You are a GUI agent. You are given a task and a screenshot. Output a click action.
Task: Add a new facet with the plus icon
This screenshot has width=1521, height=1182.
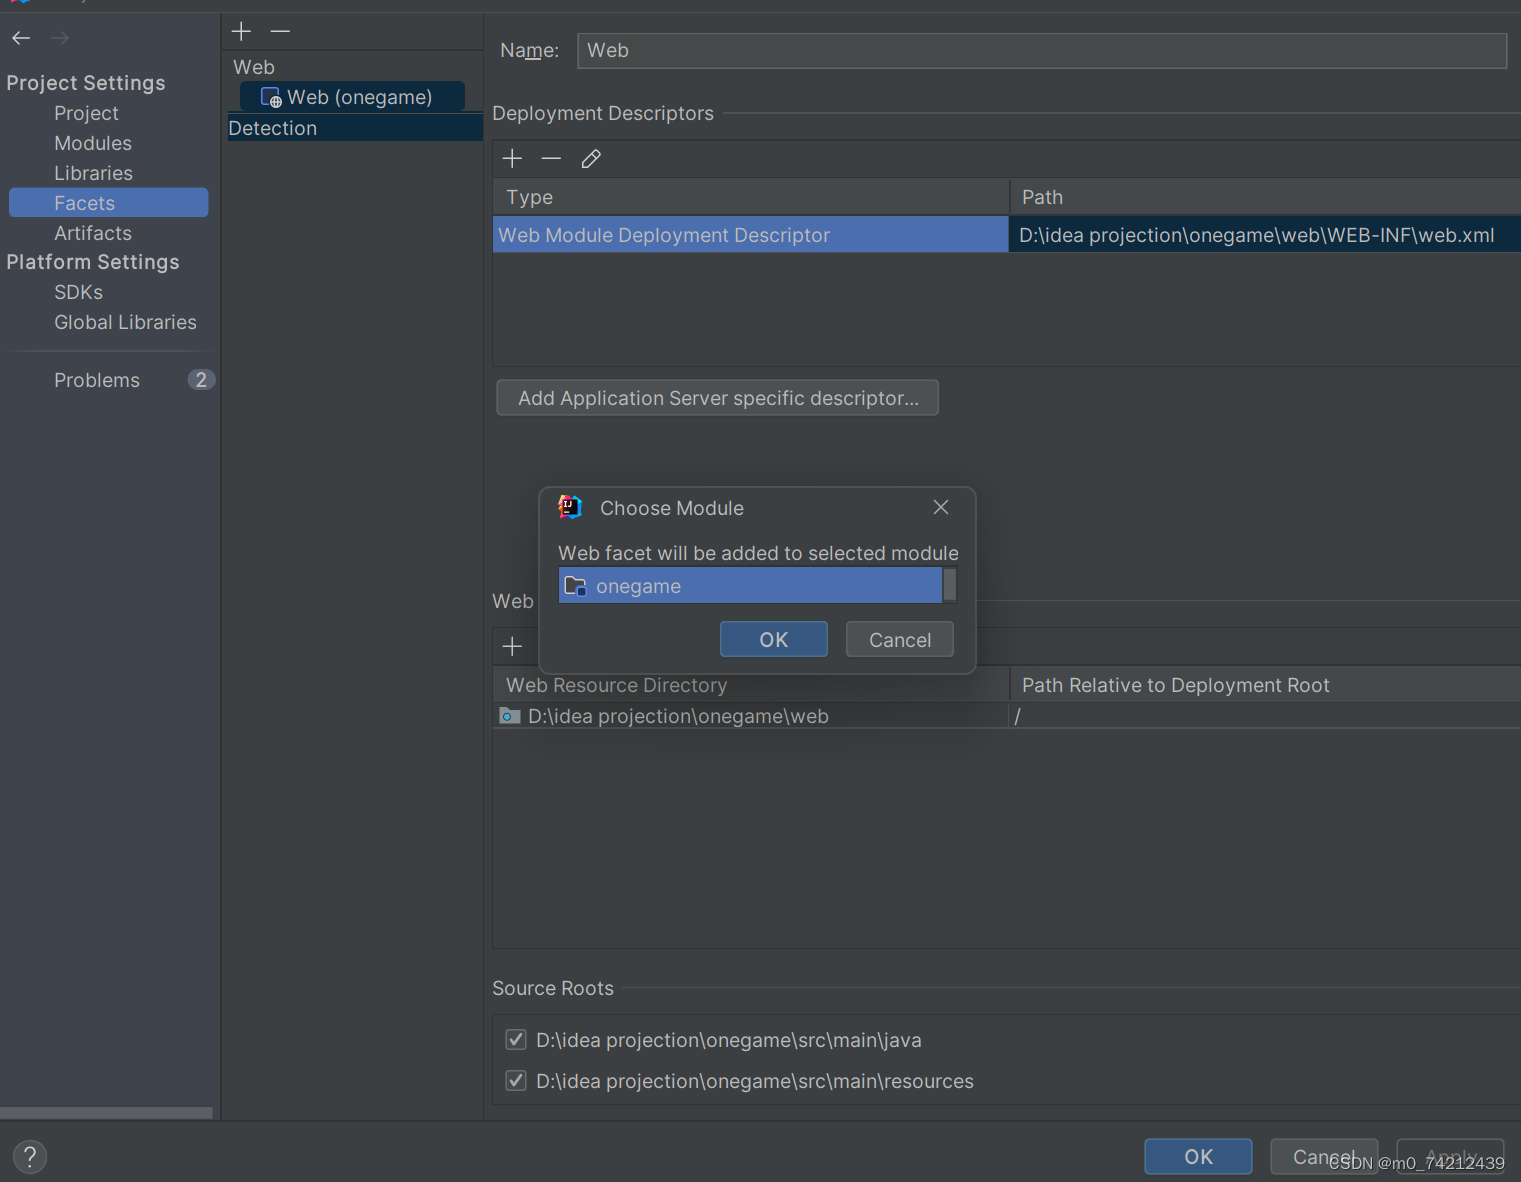241,31
